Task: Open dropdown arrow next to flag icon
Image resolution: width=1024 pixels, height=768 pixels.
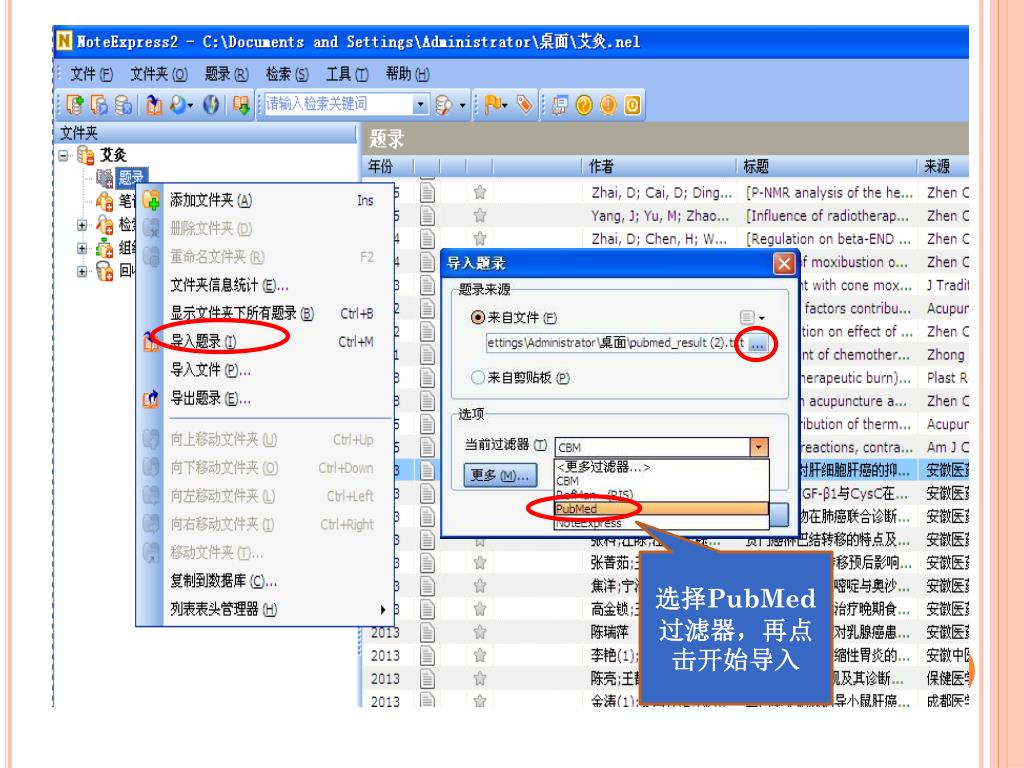Action: coord(506,104)
